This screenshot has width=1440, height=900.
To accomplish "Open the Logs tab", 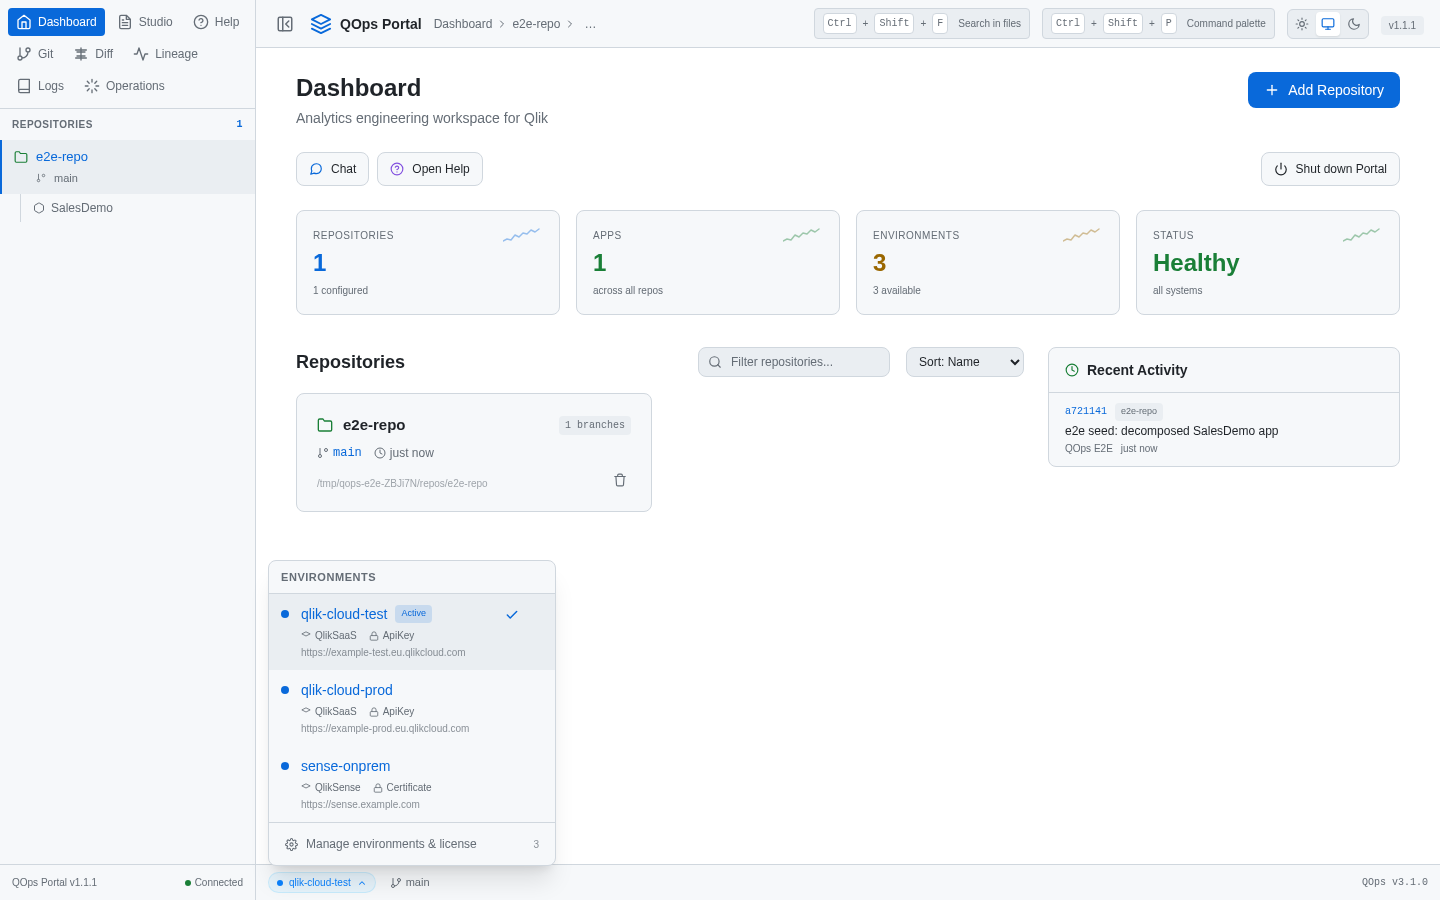I will point(40,86).
